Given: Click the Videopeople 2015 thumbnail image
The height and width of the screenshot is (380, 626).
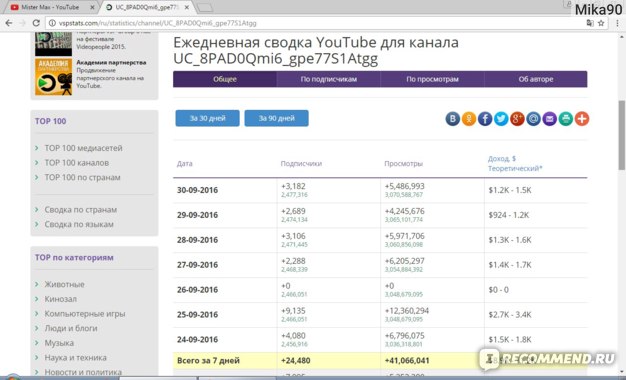Looking at the screenshot, I should 53,44.
